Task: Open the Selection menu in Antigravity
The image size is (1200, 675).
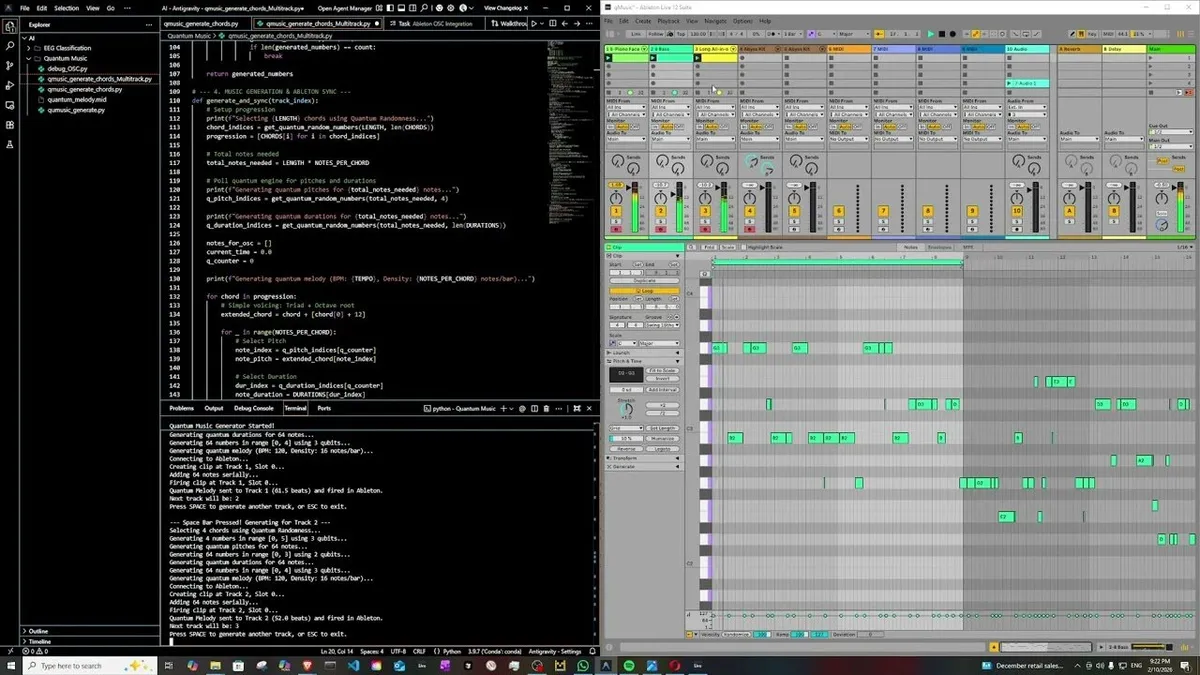Action: click(x=66, y=7)
